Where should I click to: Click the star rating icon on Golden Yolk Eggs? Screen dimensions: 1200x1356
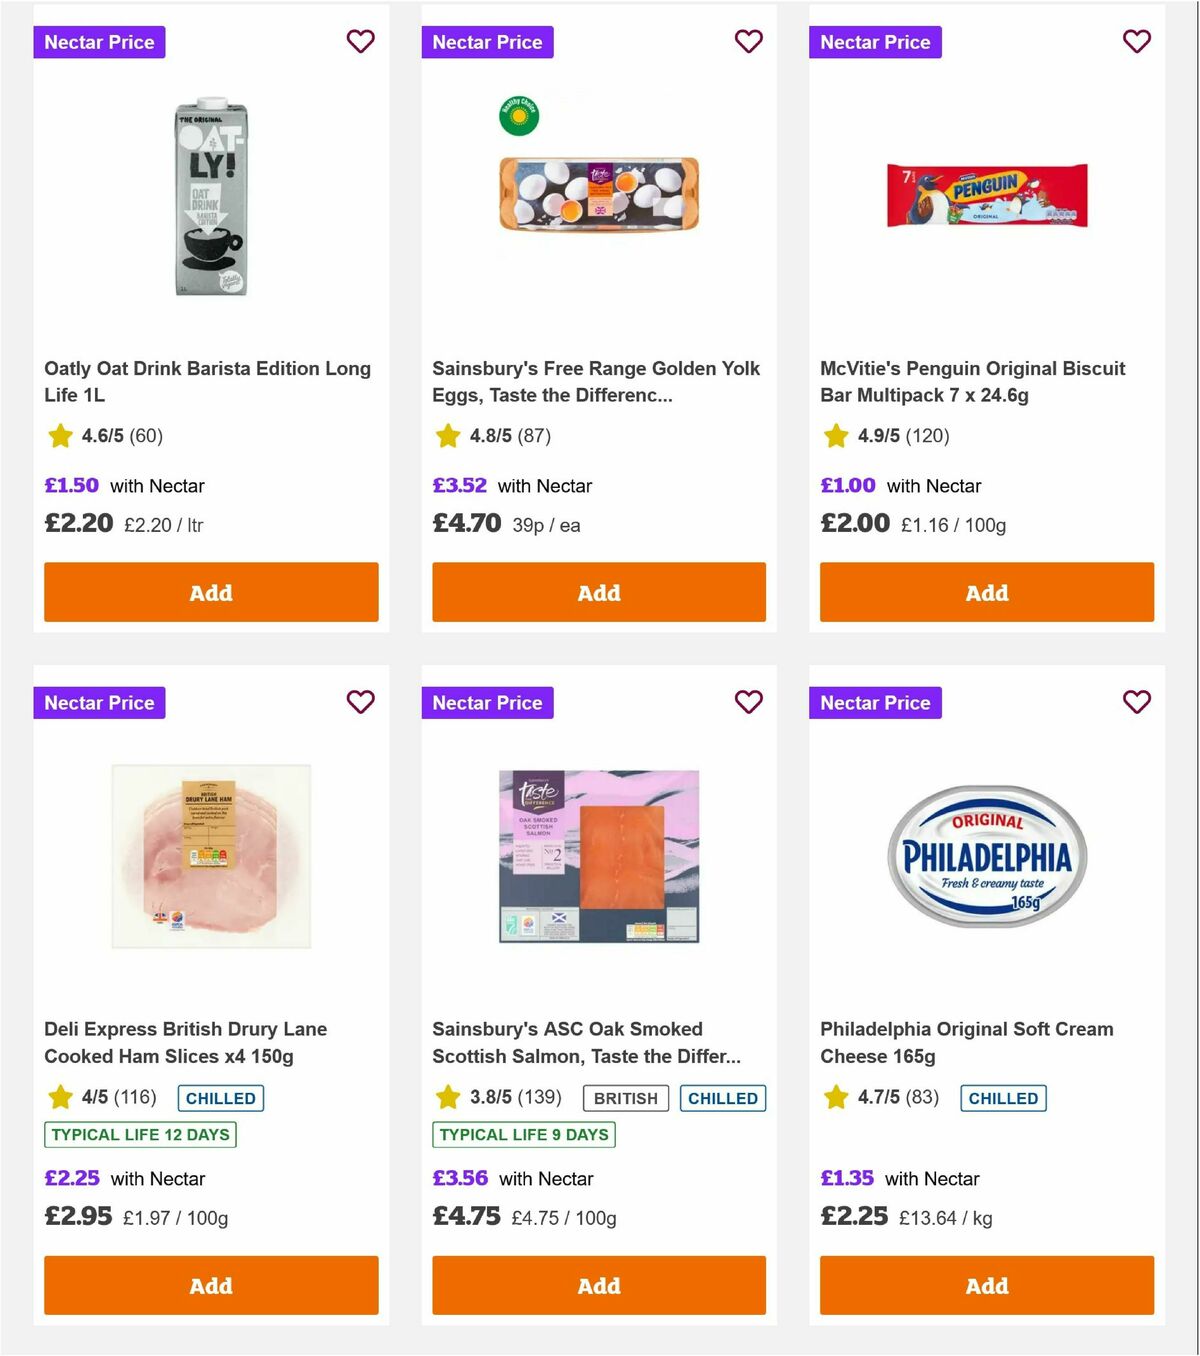coord(446,436)
